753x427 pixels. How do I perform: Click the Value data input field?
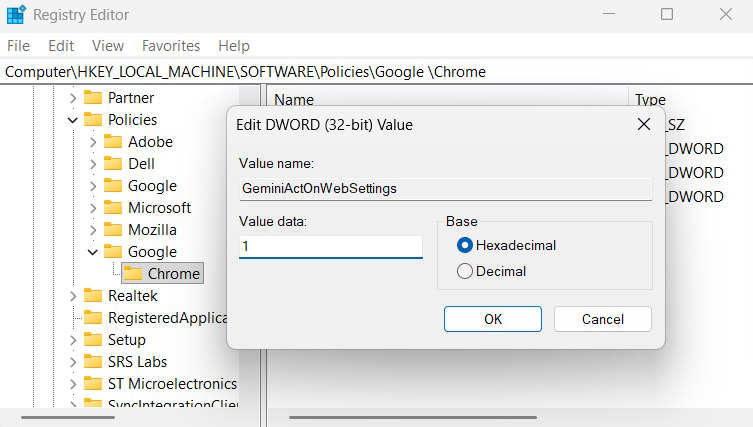tap(331, 246)
